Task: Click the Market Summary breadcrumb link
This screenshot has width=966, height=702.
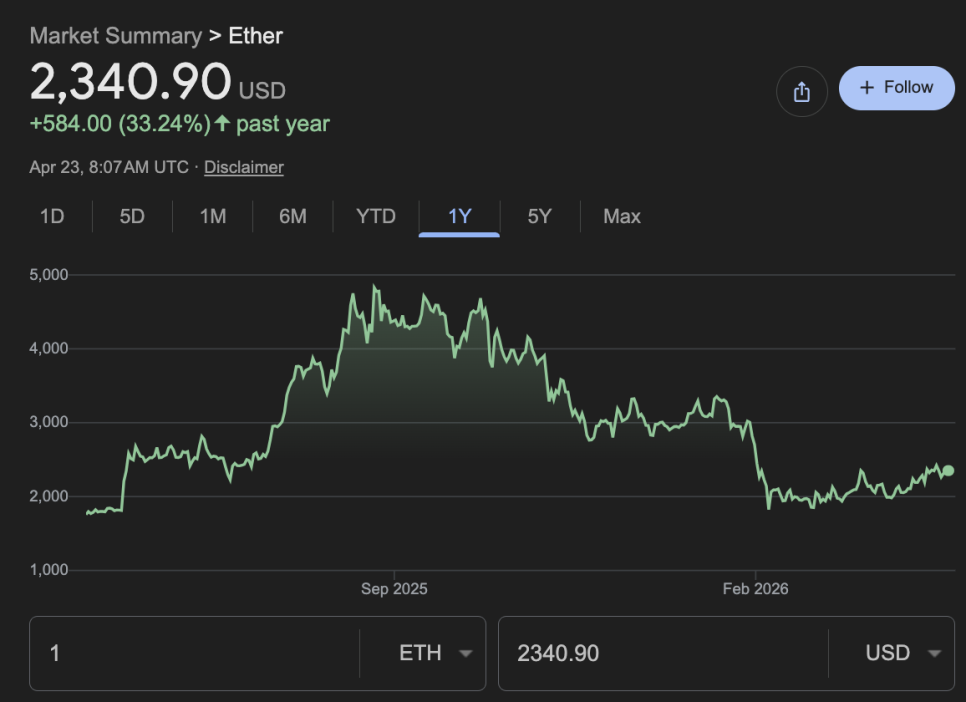Action: [x=115, y=36]
